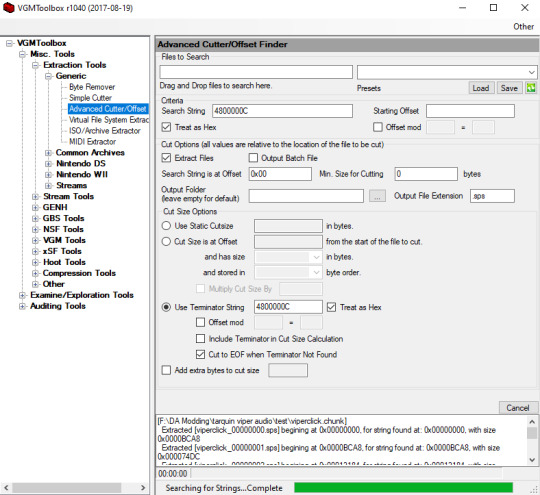Image resolution: width=540 pixels, height=495 pixels.
Task: Expand the NSF Tools node
Action: click(x=35, y=229)
